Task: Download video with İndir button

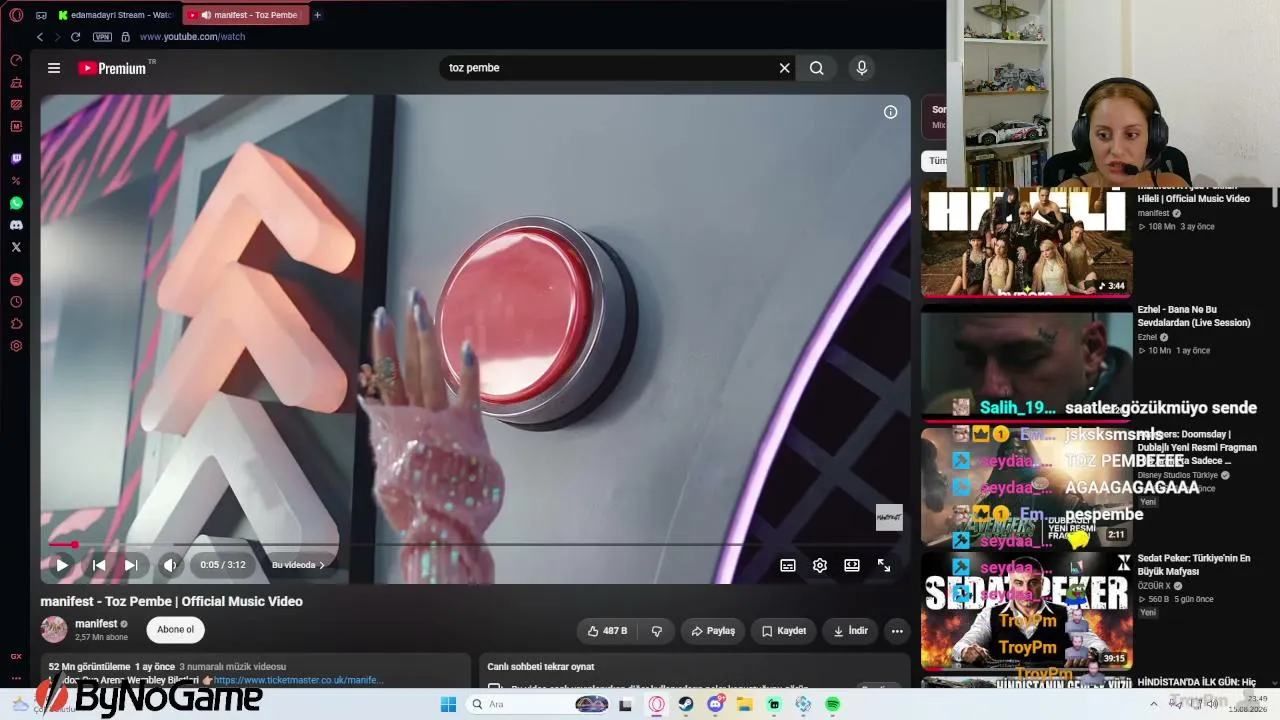Action: coord(850,631)
